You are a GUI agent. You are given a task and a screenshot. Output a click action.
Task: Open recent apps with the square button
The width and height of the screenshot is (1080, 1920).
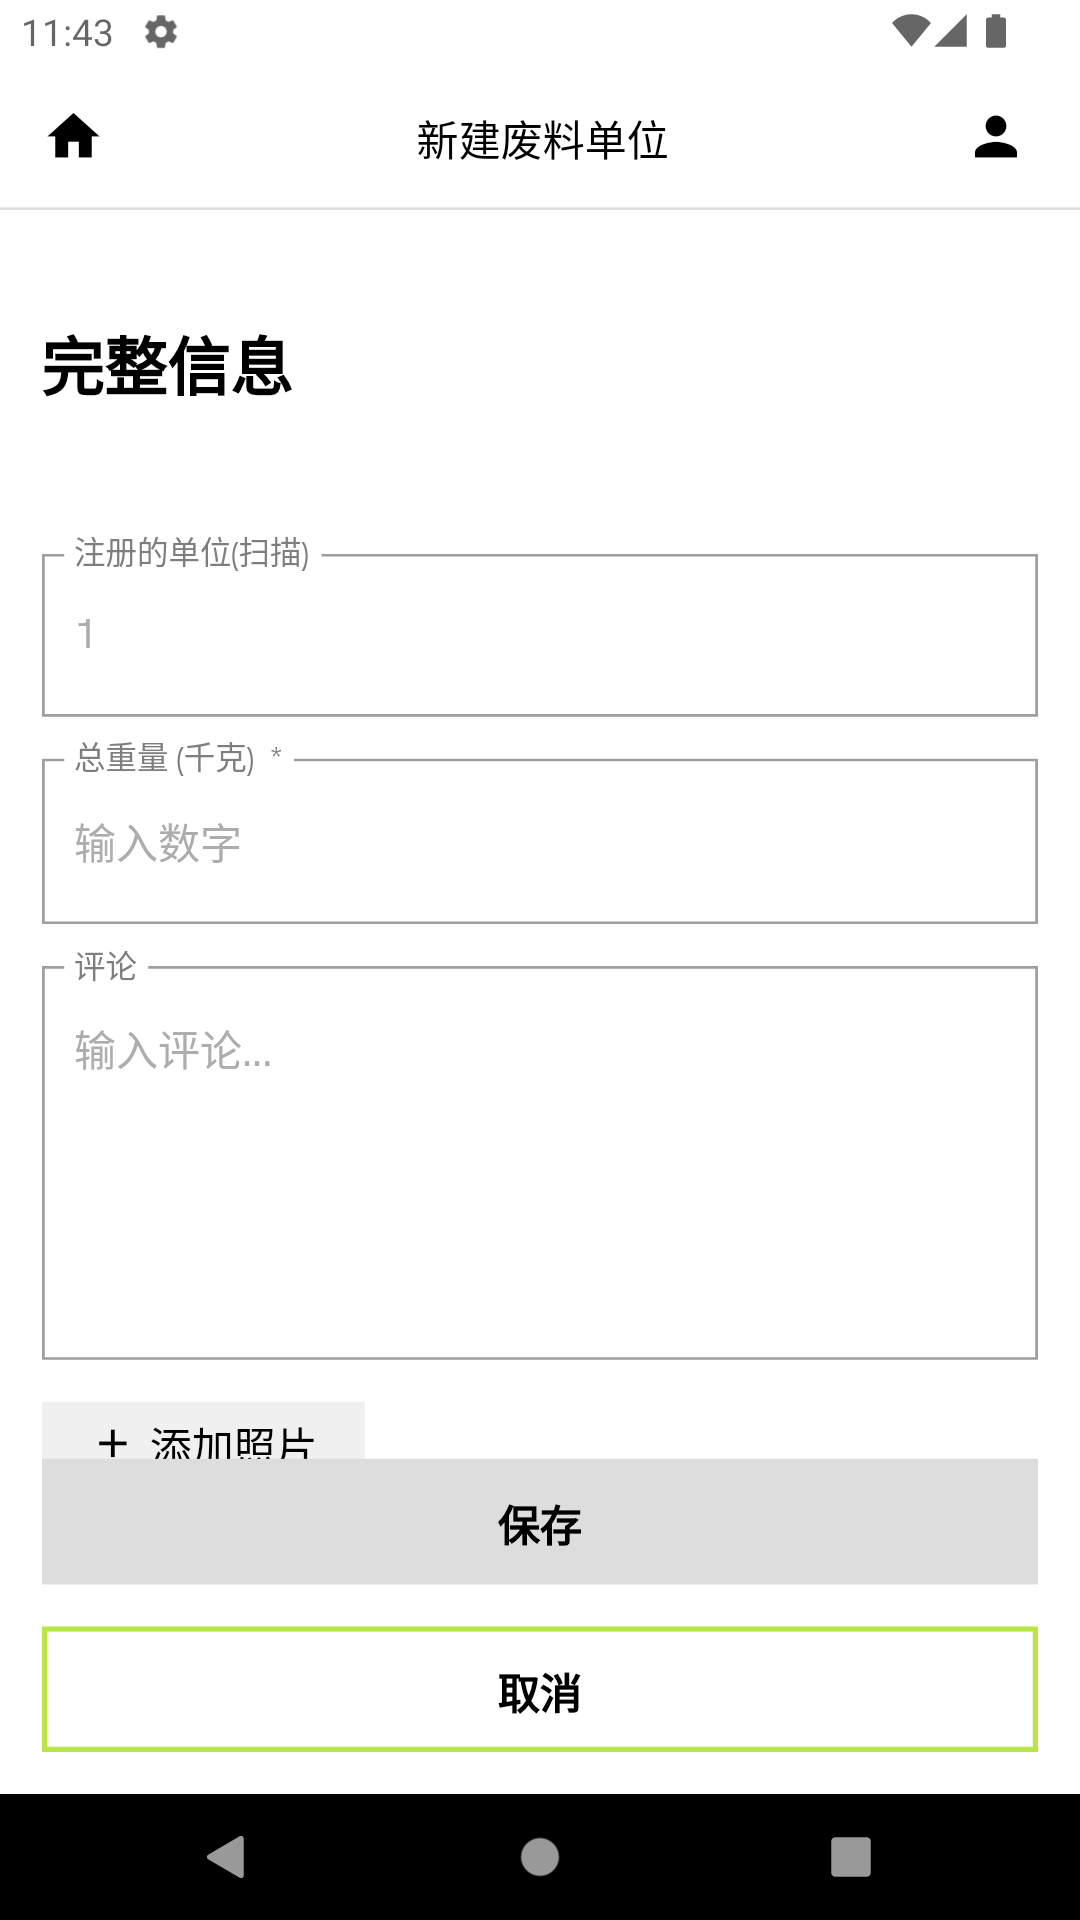(x=850, y=1857)
